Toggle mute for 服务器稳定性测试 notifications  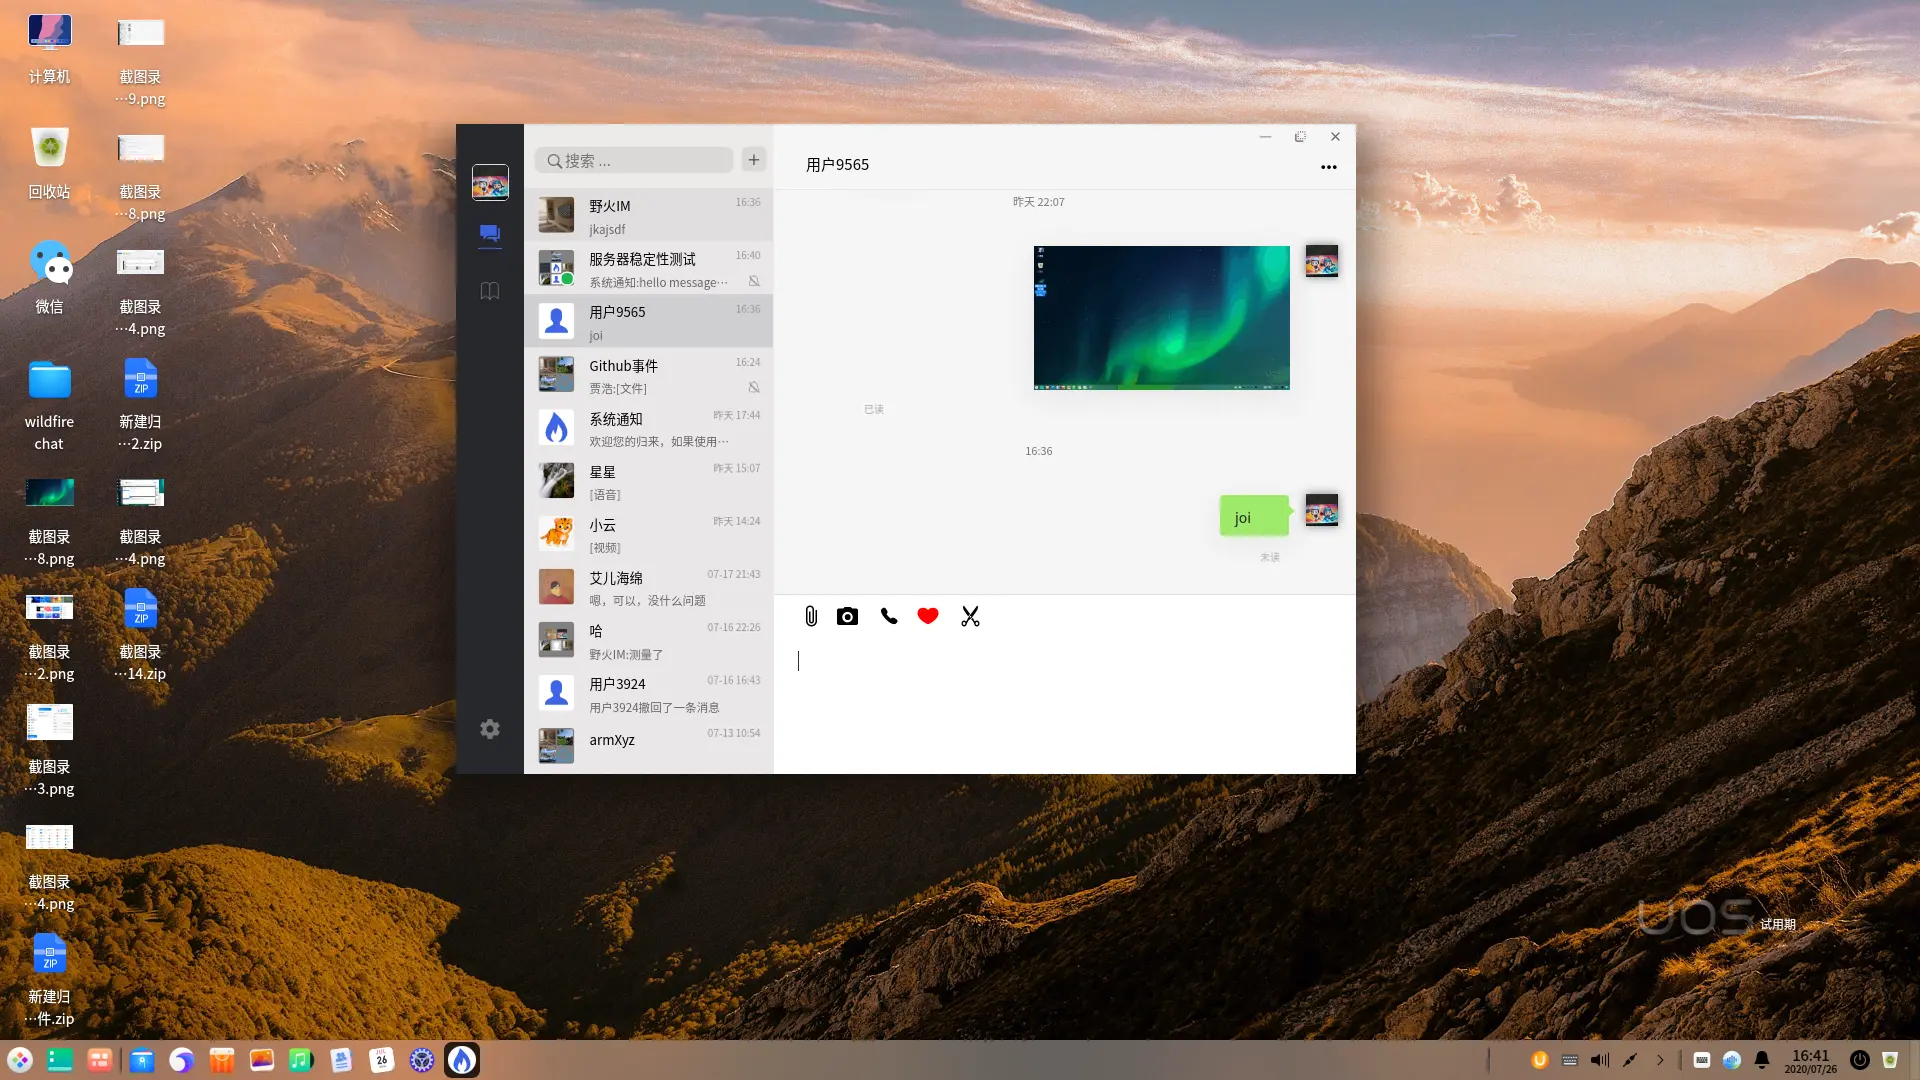[x=753, y=282]
